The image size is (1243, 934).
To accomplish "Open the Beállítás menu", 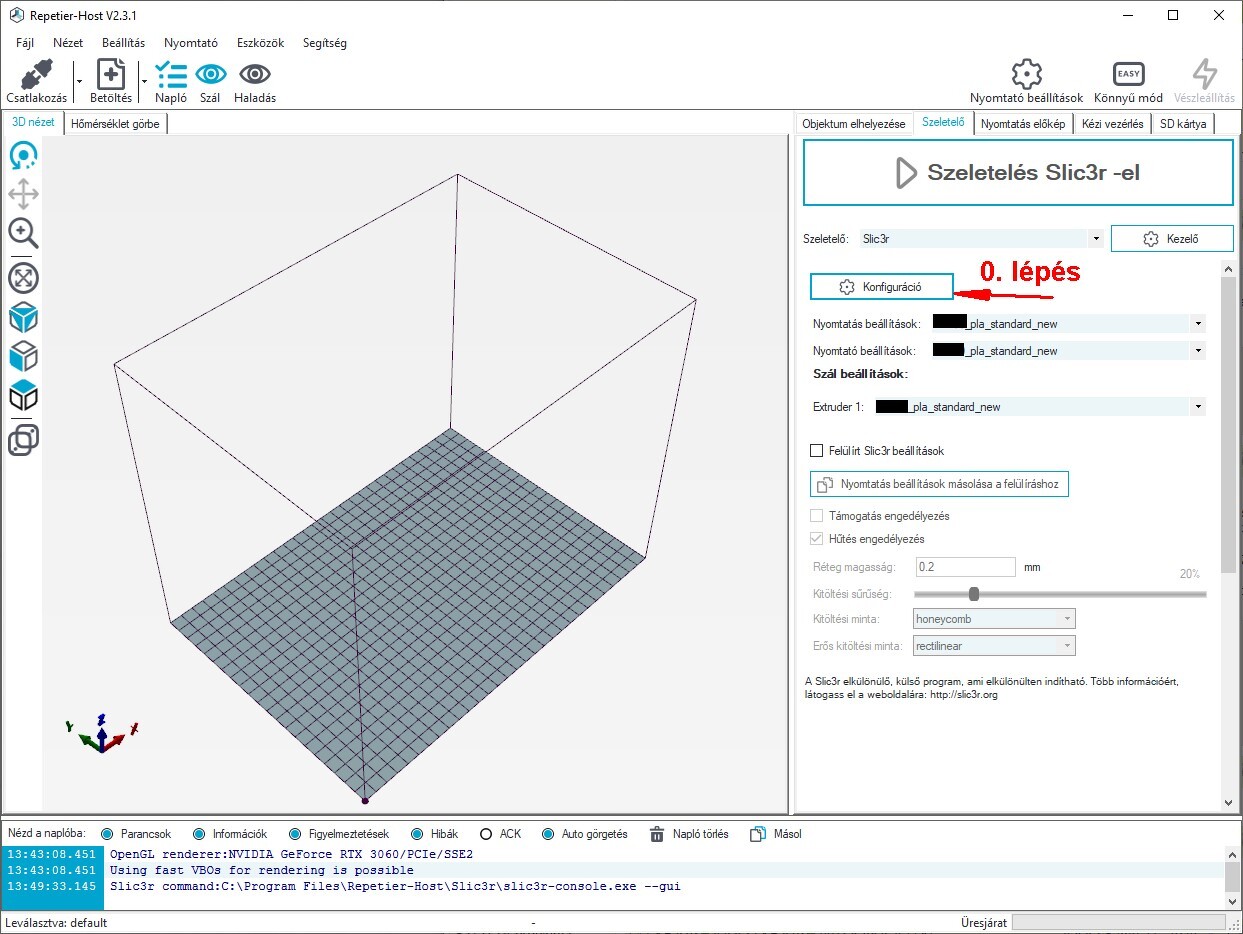I will (x=123, y=43).
